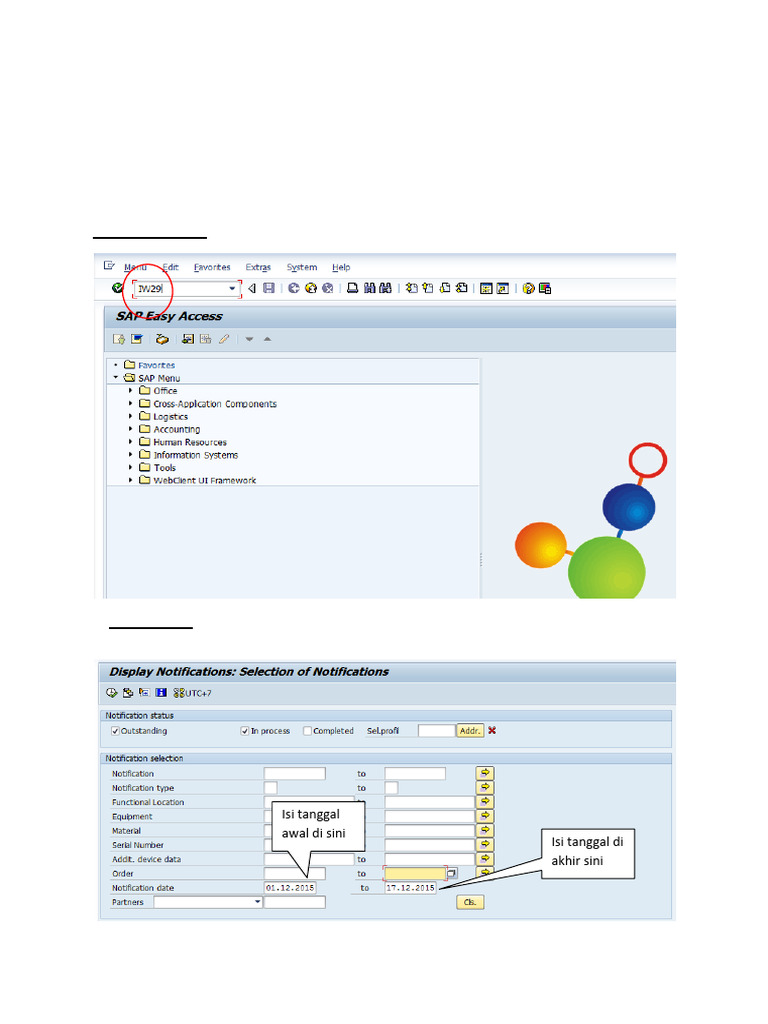Click the Add to Favorites icon
Viewport: 768px width, 1024px height.
click(x=188, y=339)
